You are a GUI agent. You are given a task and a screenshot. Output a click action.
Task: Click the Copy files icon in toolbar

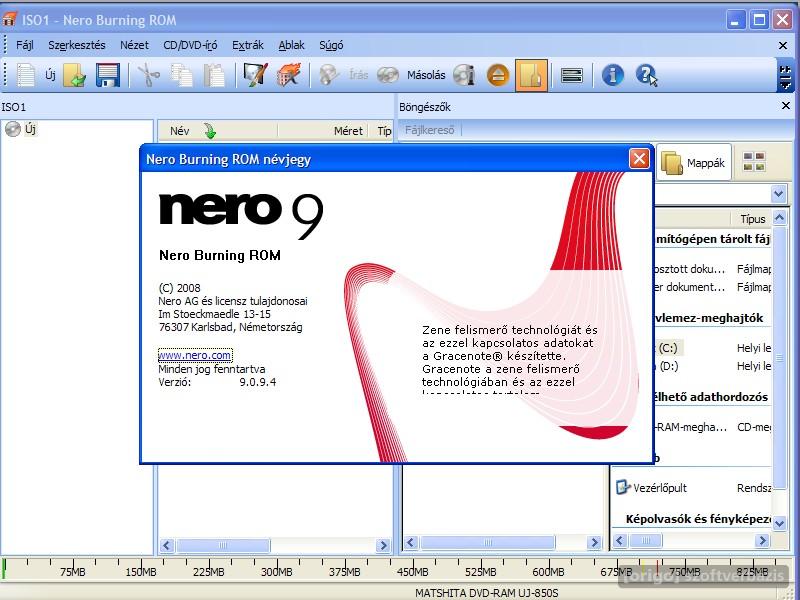[182, 75]
